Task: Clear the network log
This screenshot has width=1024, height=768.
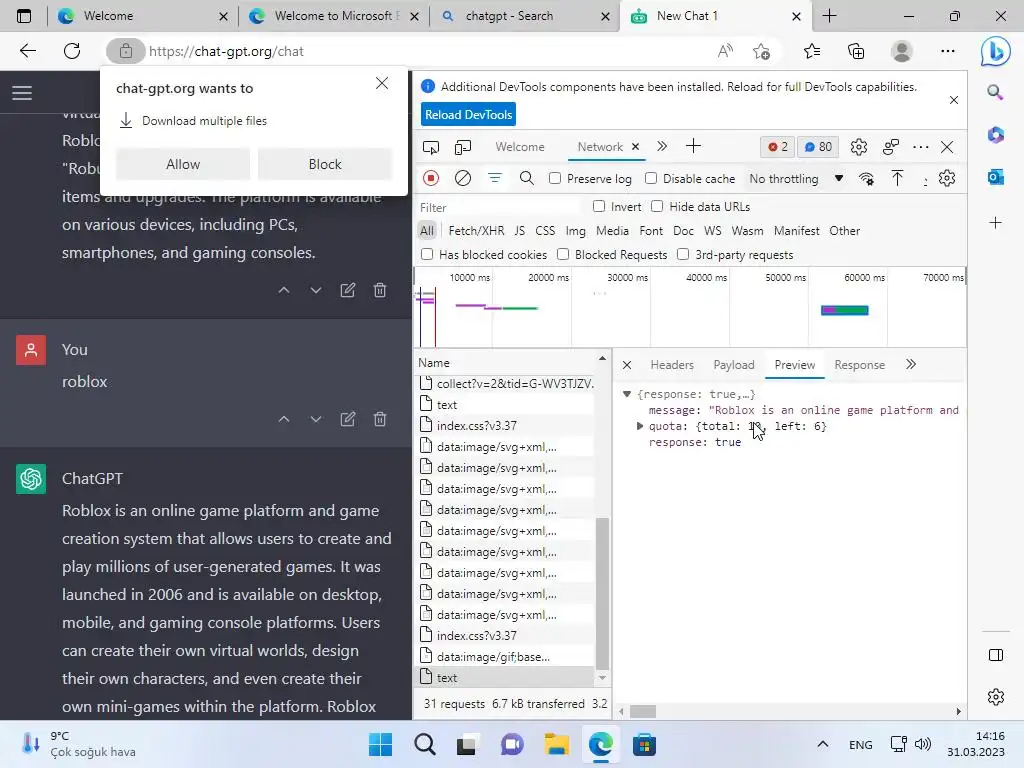Action: point(462,178)
